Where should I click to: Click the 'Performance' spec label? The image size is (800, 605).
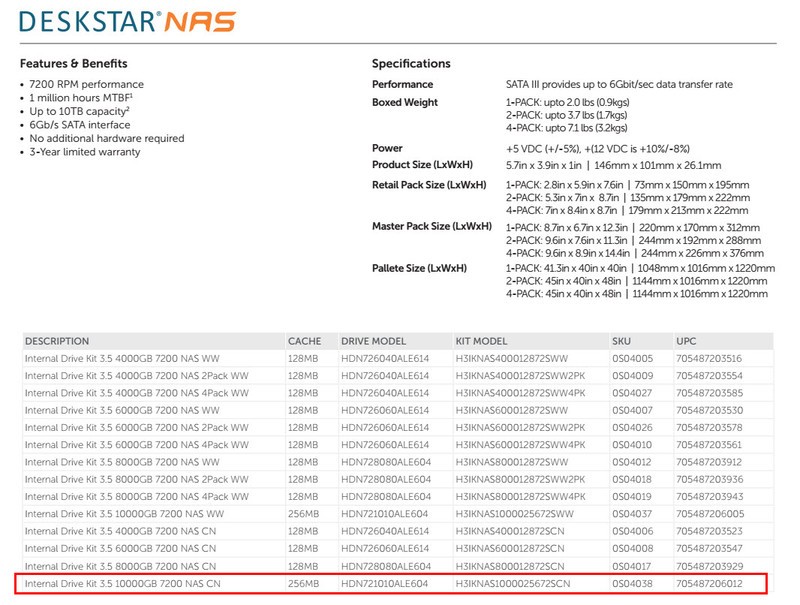(x=403, y=84)
